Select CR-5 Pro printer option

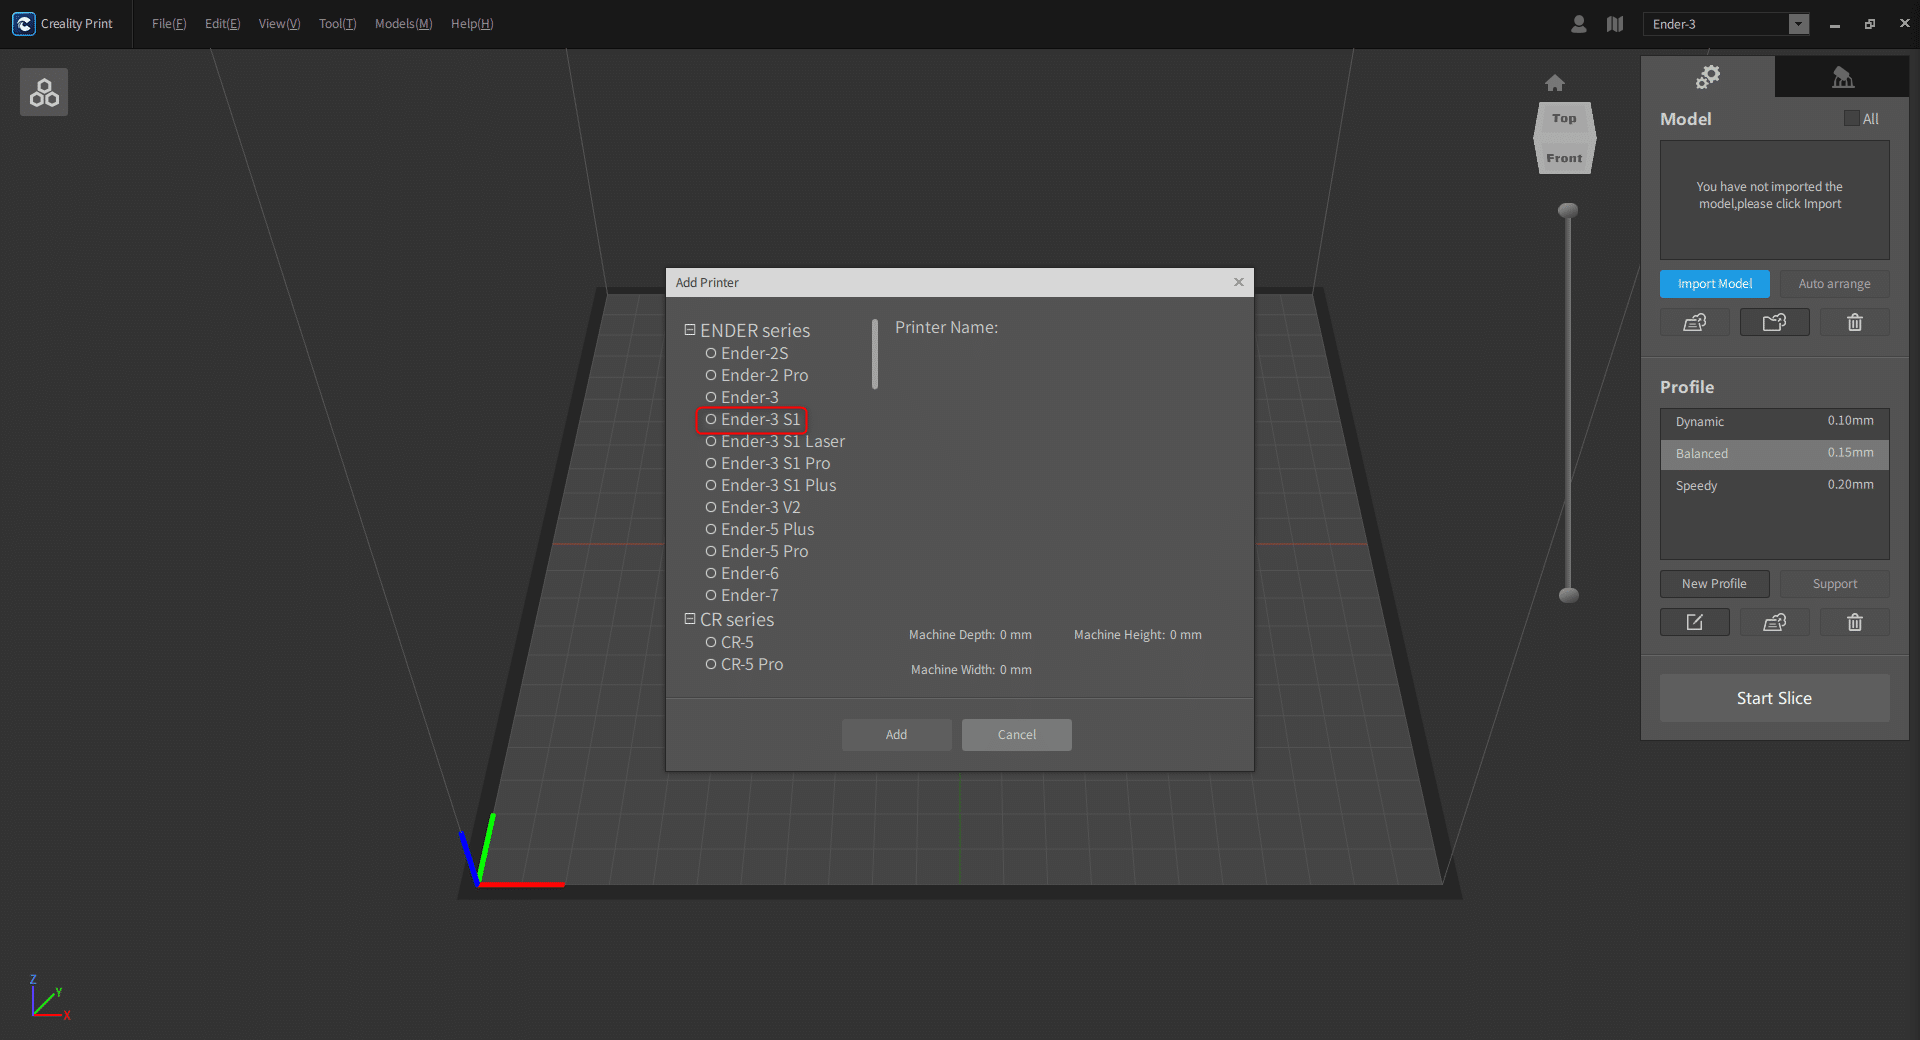tap(745, 664)
